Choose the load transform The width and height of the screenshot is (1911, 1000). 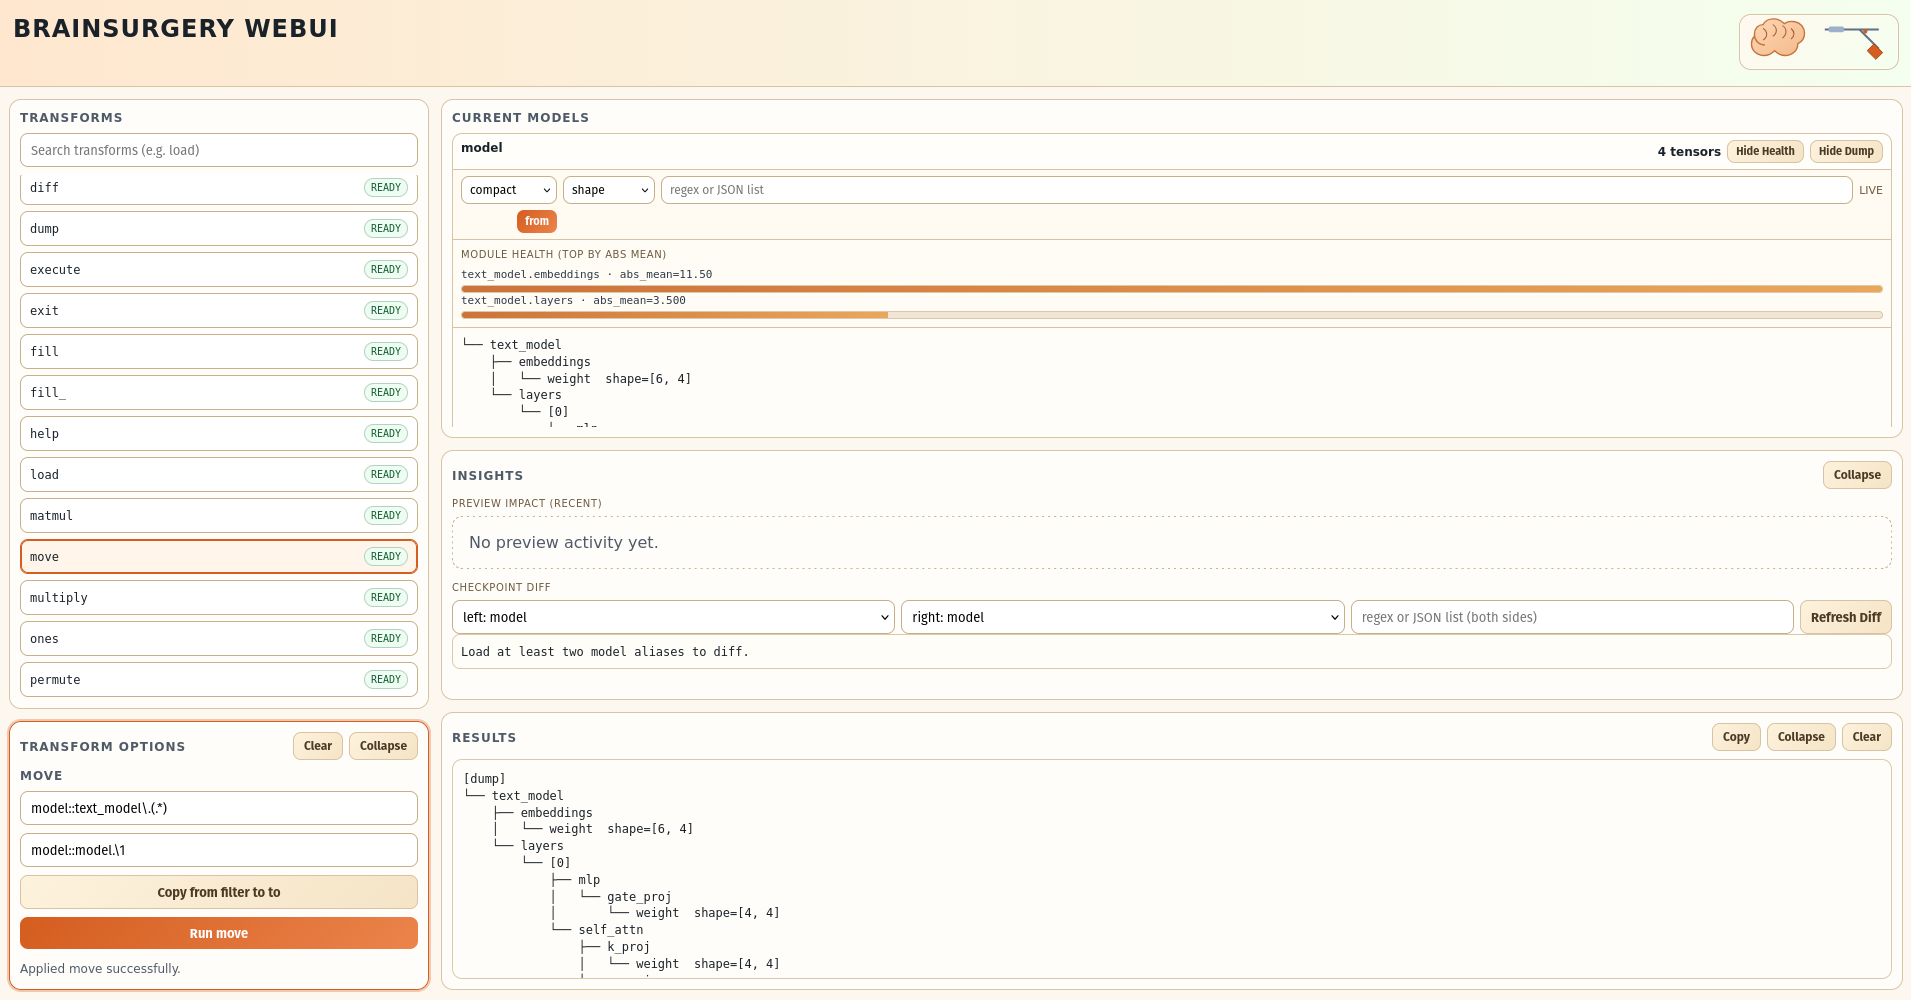(219, 475)
